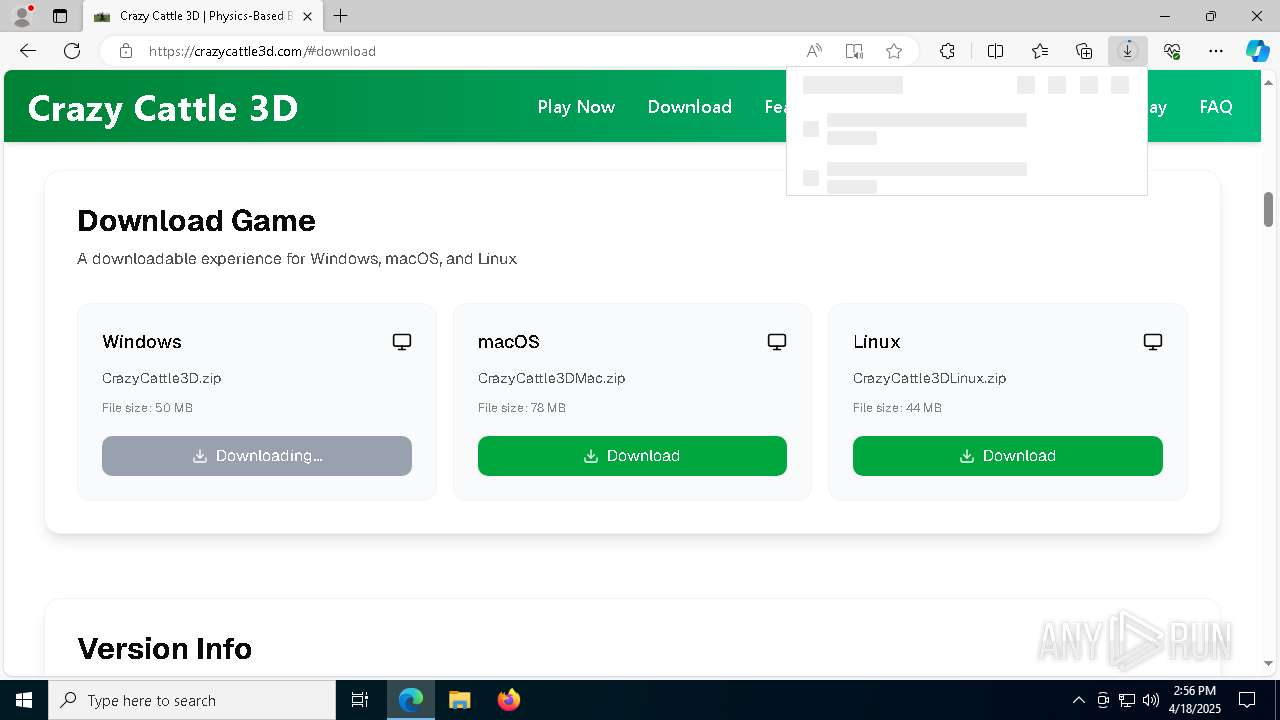Click the macOS card monitor icon
The height and width of the screenshot is (720, 1280).
[x=777, y=342]
